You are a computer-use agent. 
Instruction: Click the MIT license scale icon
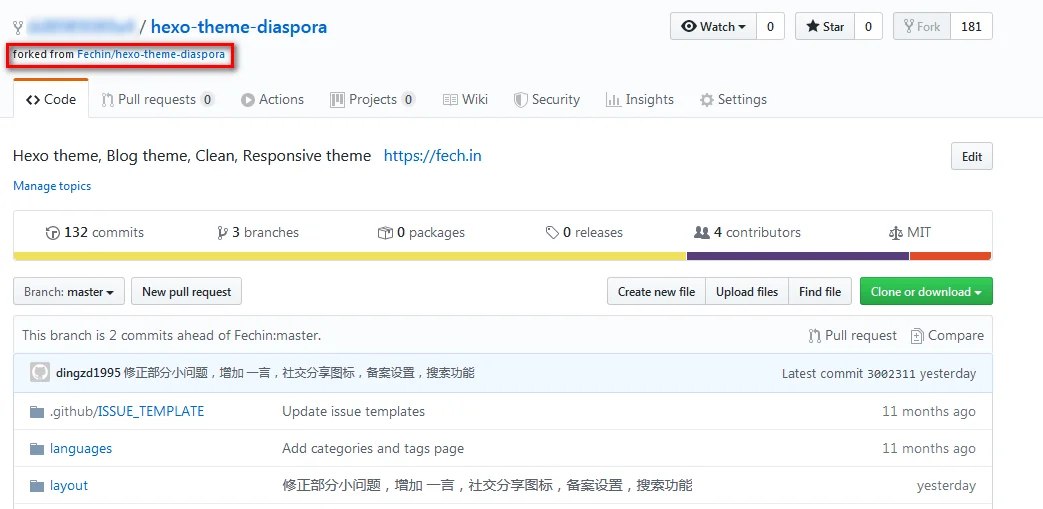895,233
